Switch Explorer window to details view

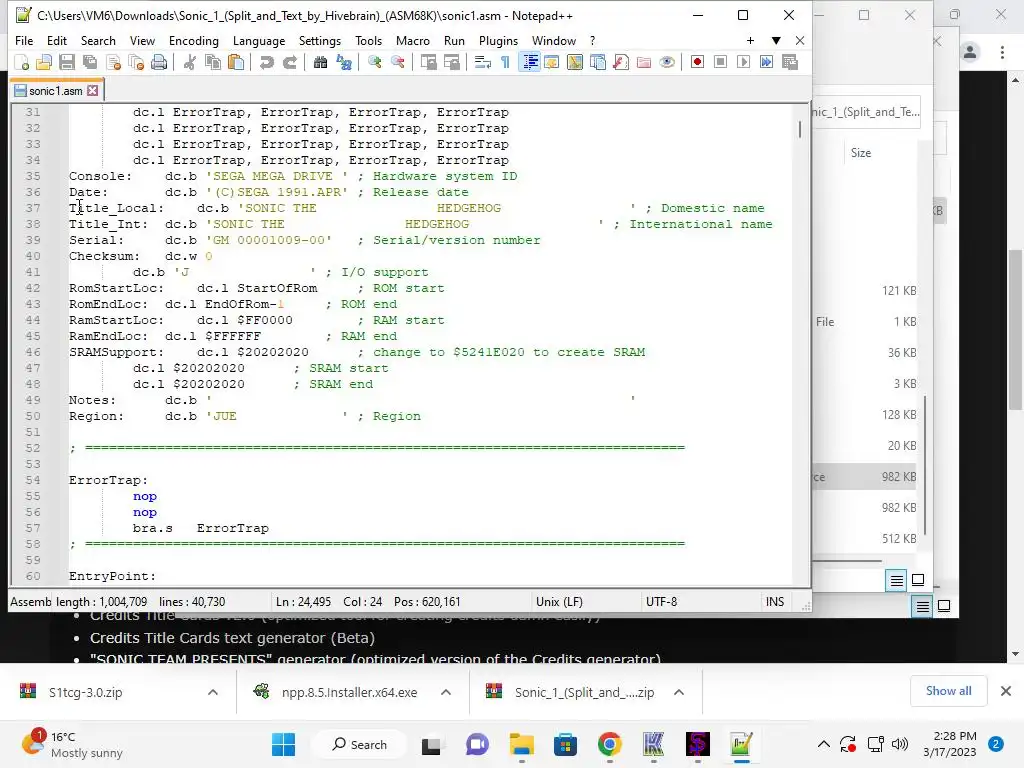(897, 580)
